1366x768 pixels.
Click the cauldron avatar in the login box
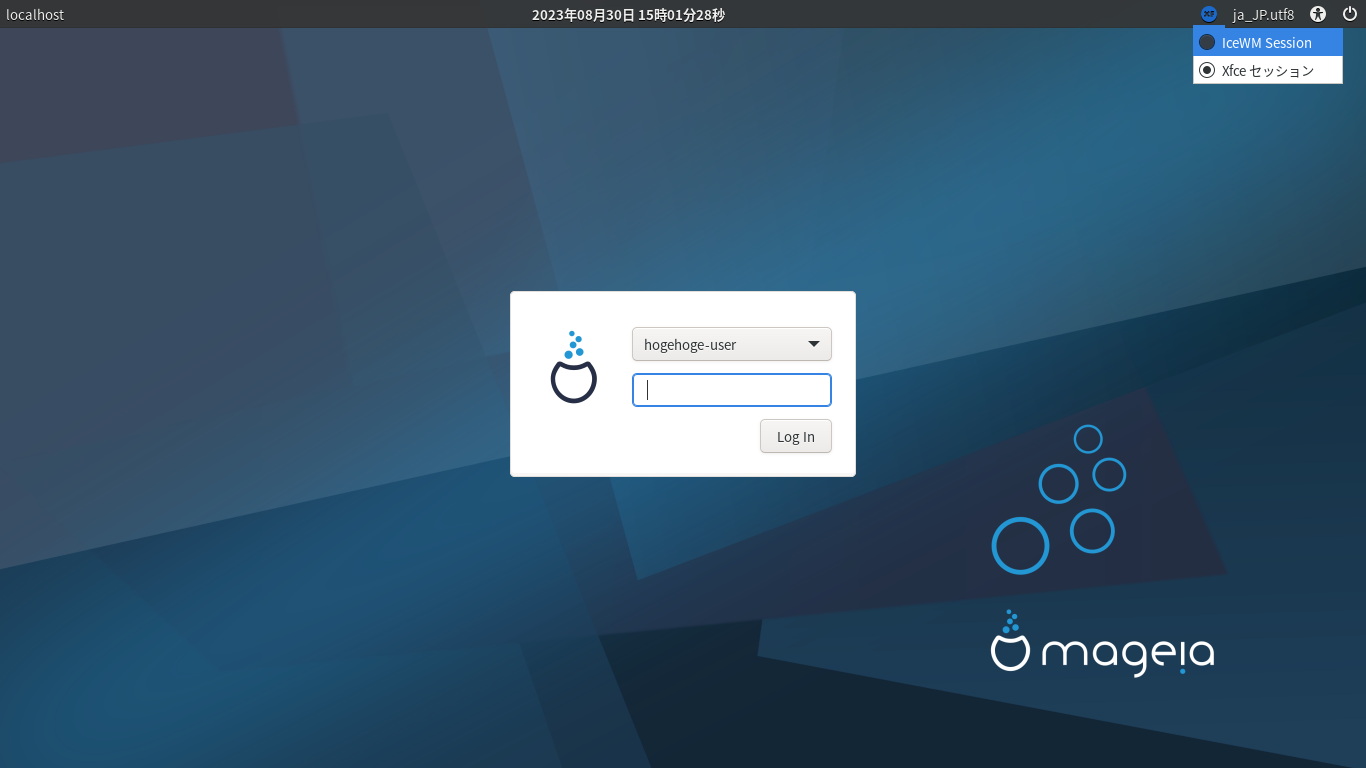574,367
